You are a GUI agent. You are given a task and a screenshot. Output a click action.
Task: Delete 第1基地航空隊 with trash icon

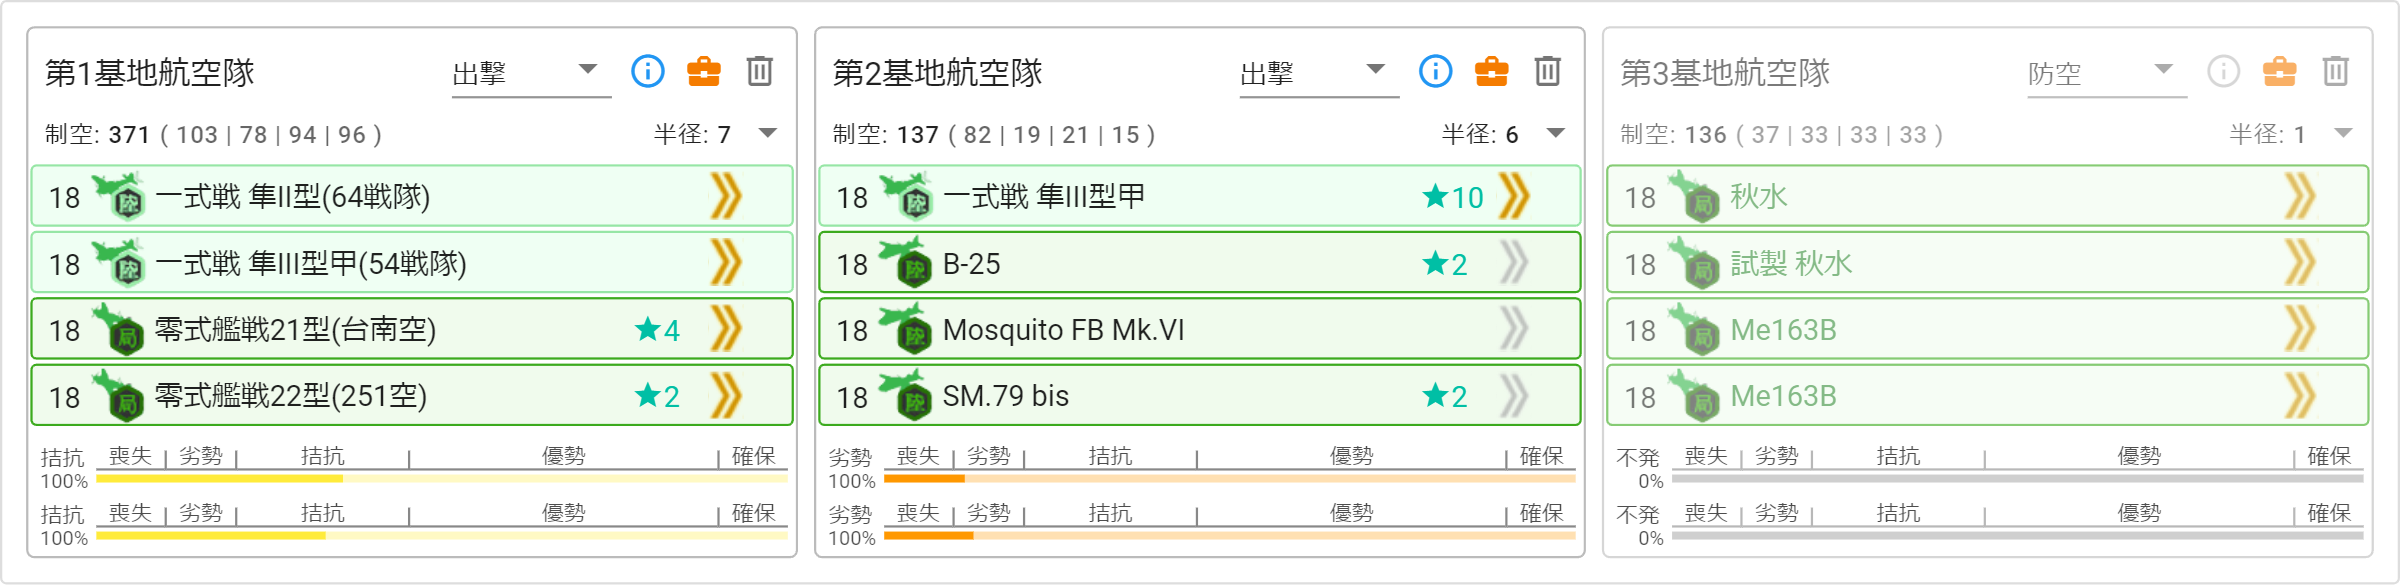(760, 71)
